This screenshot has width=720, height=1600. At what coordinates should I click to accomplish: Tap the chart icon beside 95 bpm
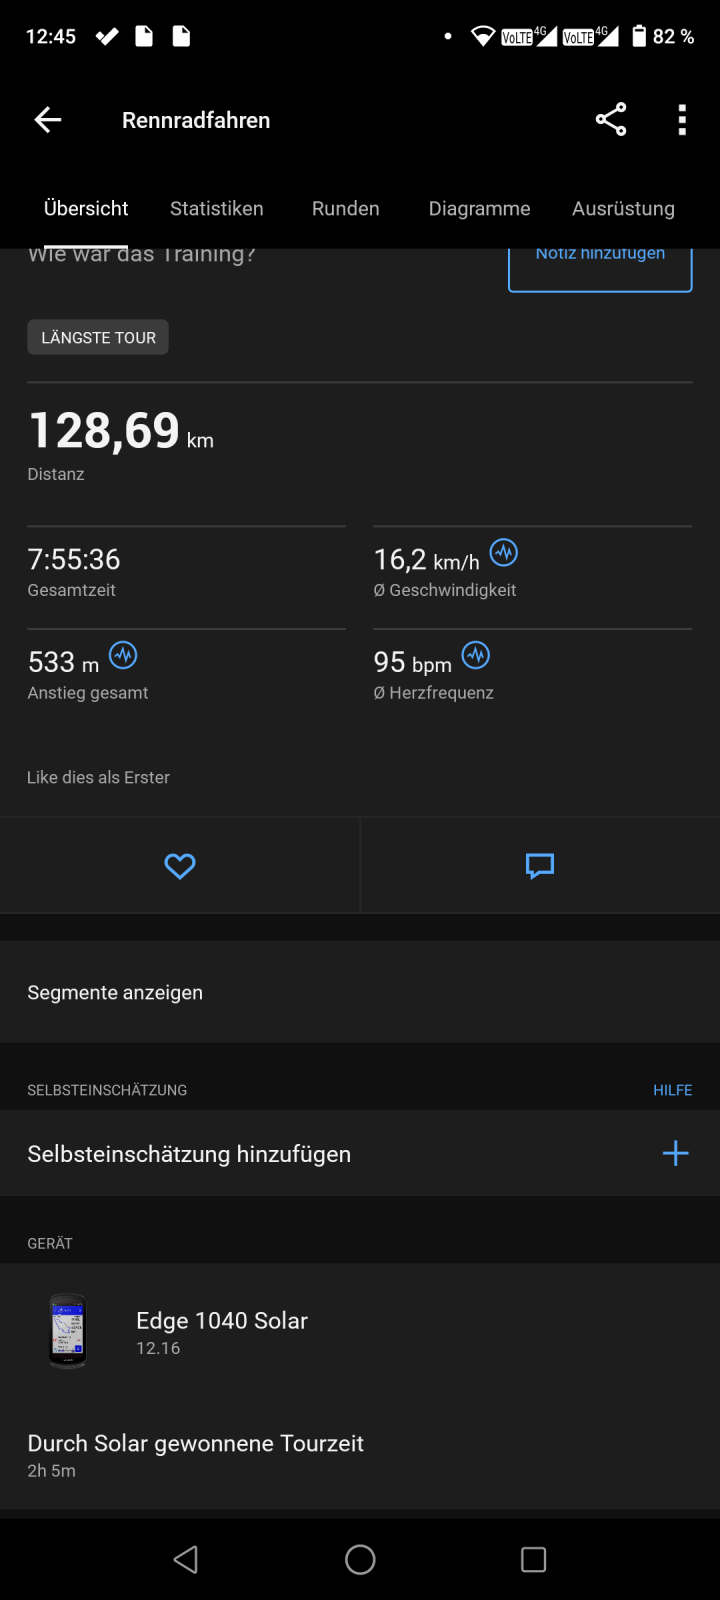coord(476,655)
